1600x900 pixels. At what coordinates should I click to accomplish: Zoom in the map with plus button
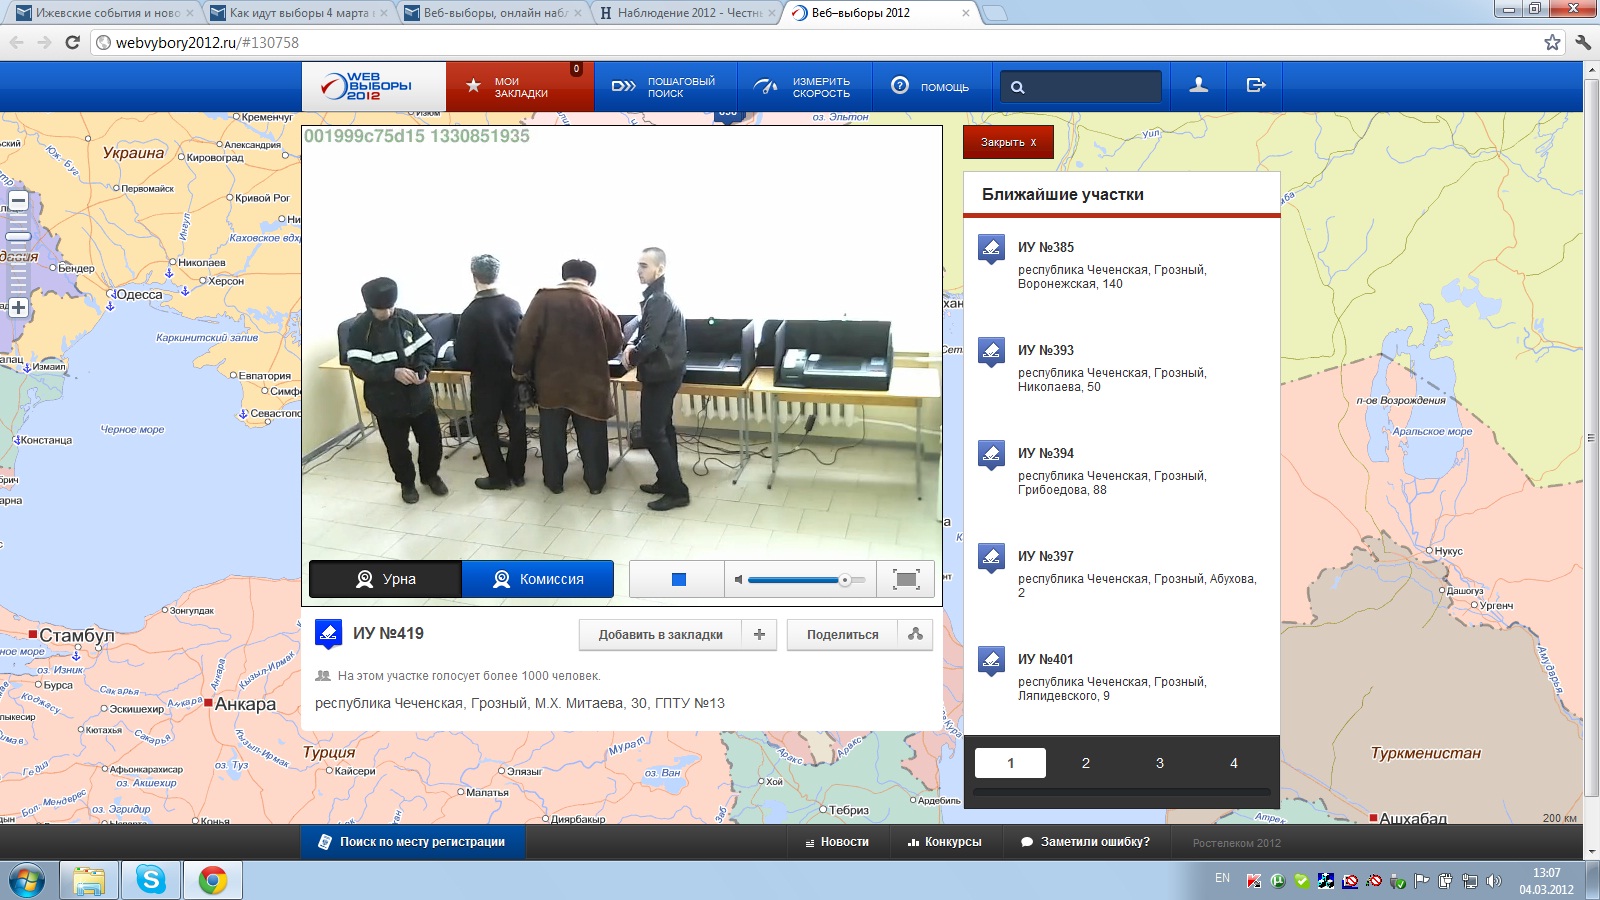click(18, 308)
